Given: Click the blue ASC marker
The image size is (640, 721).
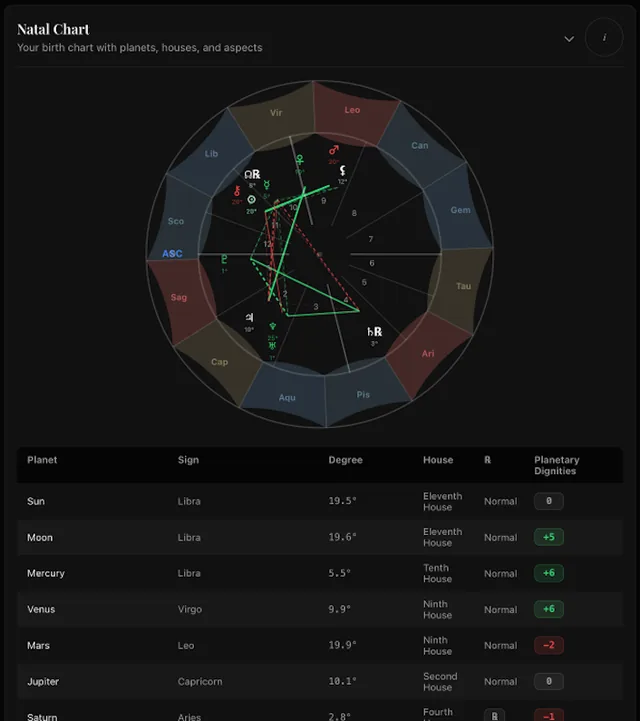Looking at the screenshot, I should [x=172, y=254].
